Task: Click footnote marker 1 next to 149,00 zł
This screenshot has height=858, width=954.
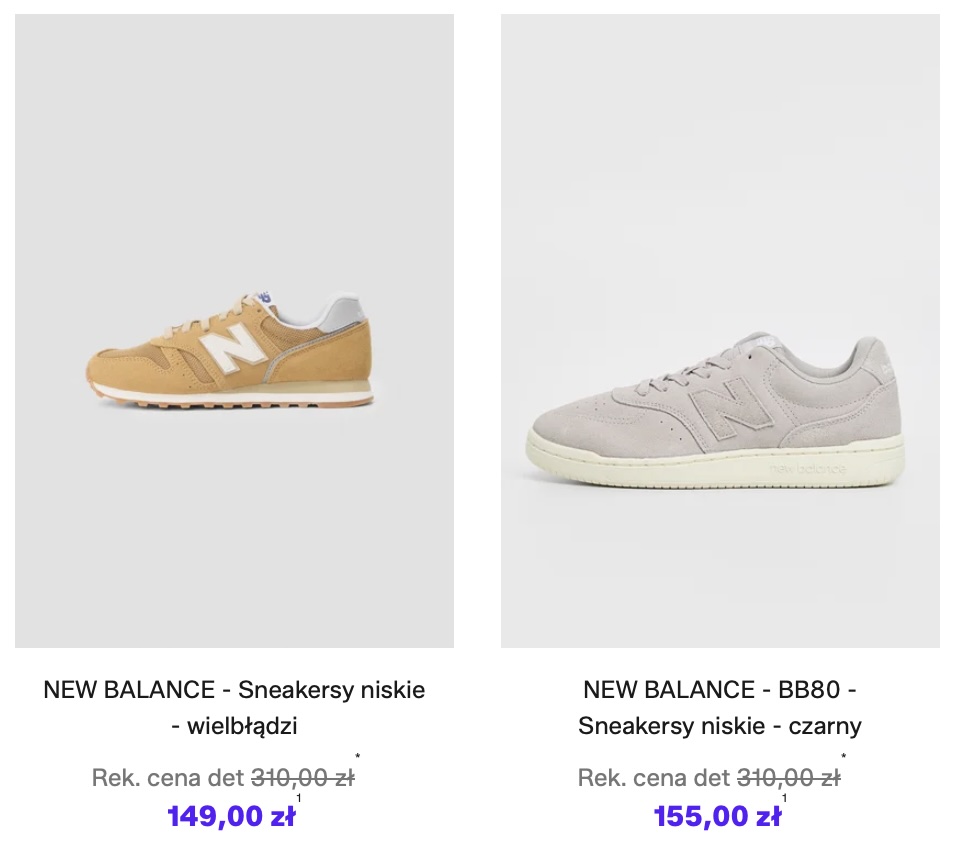Action: (300, 798)
